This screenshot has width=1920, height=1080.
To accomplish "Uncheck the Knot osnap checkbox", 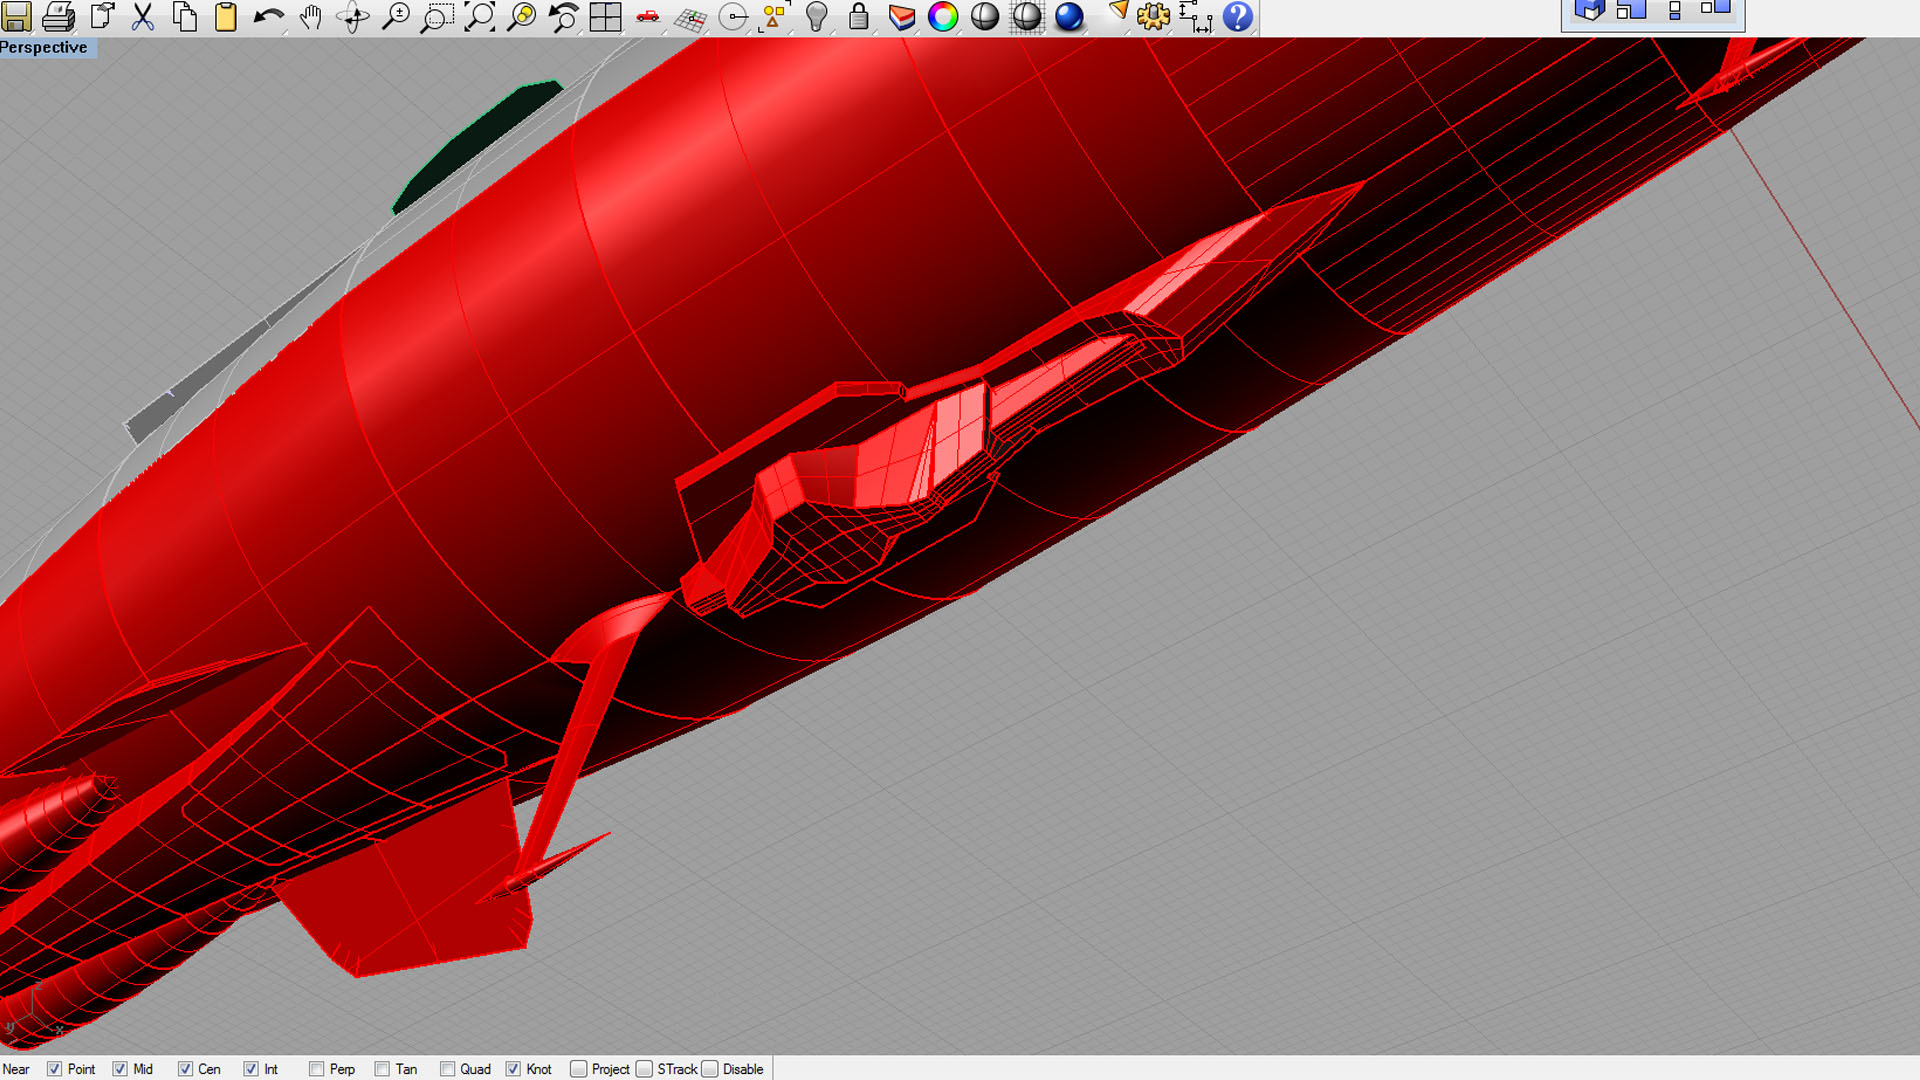I will point(513,1069).
